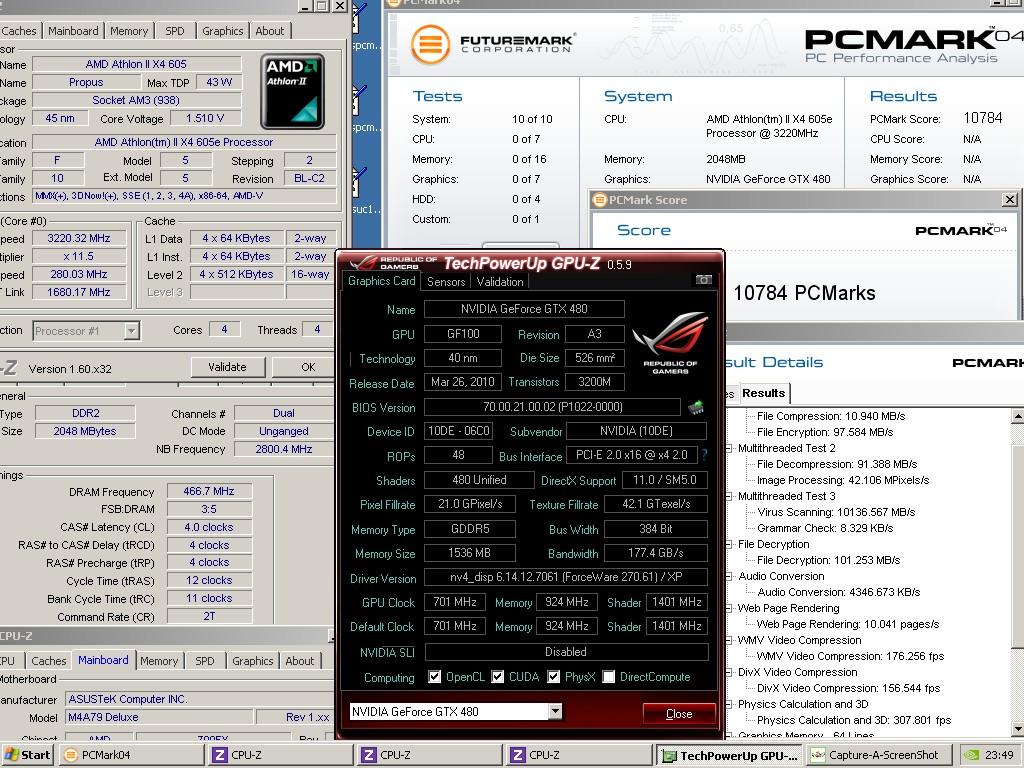Image resolution: width=1024 pixels, height=768 pixels.
Task: Click the Futuremark orange logo
Action: point(430,44)
